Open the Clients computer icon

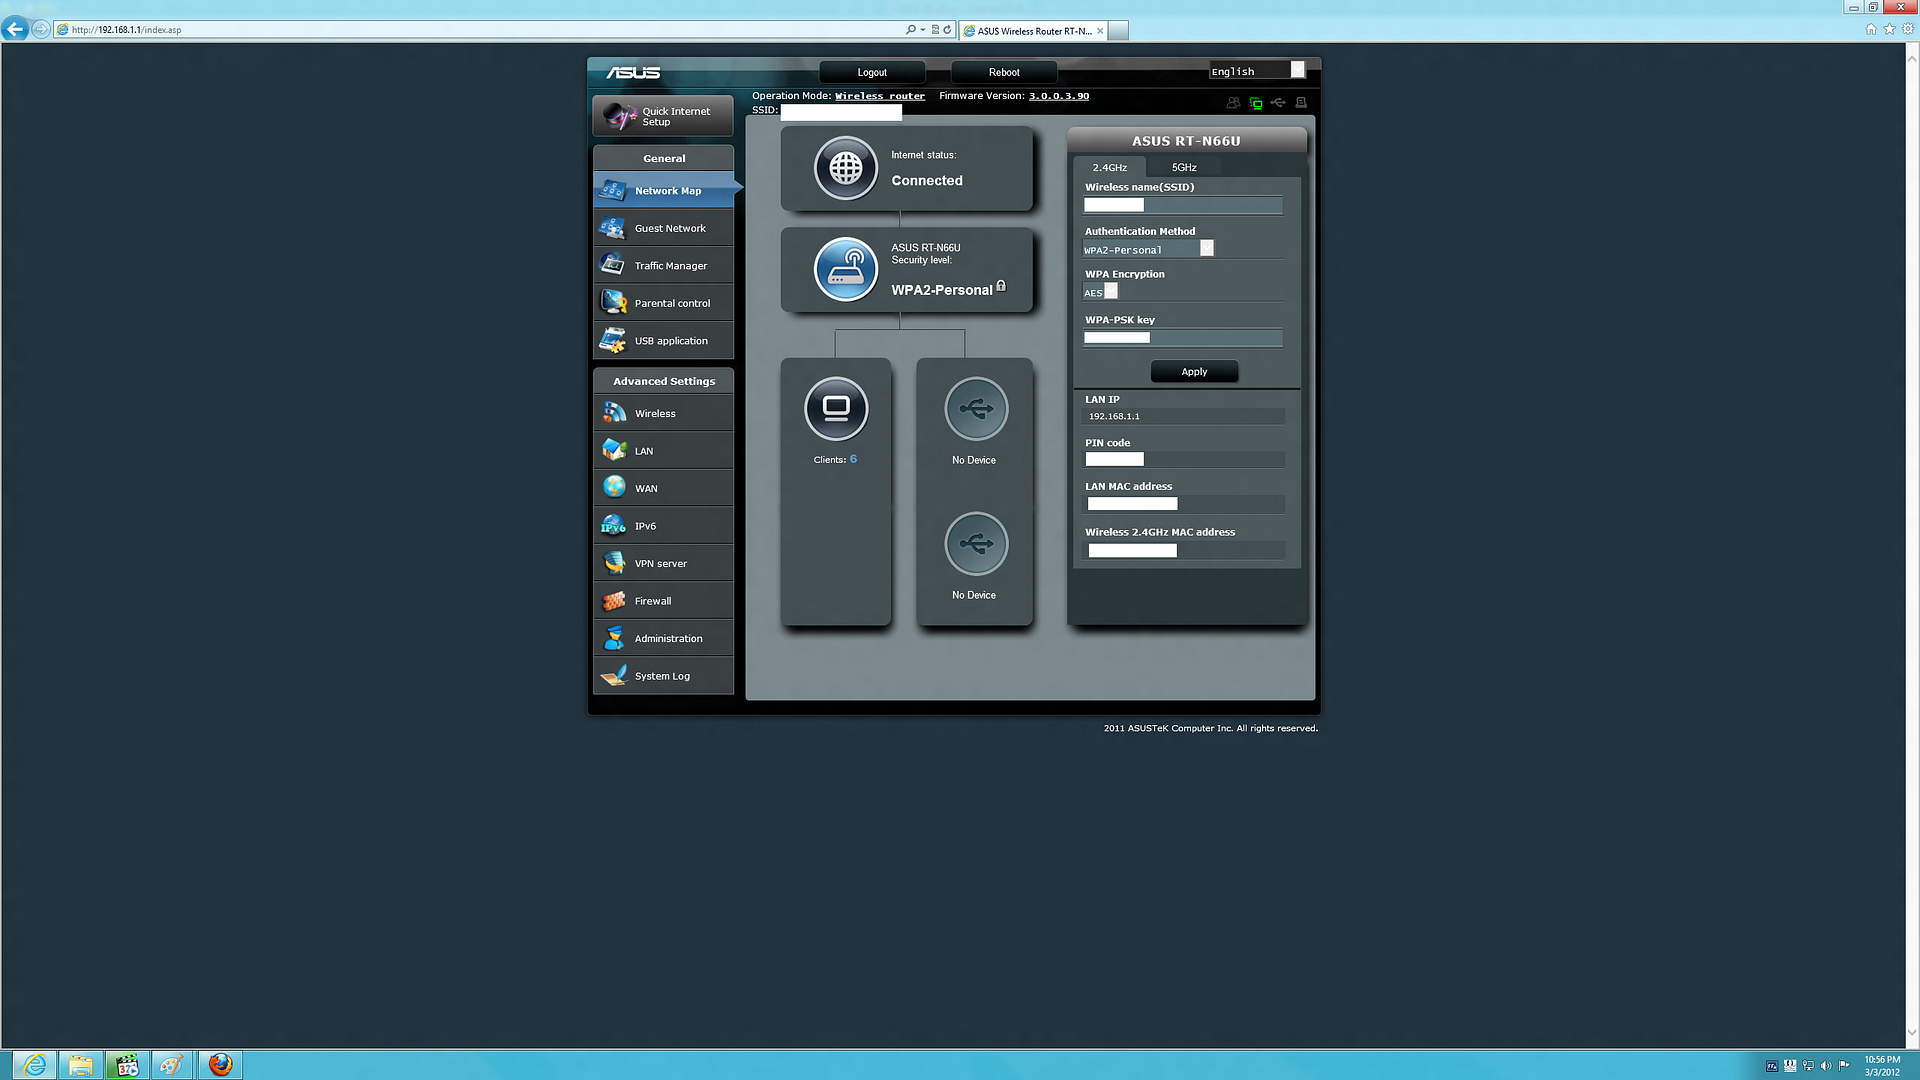pyautogui.click(x=836, y=408)
